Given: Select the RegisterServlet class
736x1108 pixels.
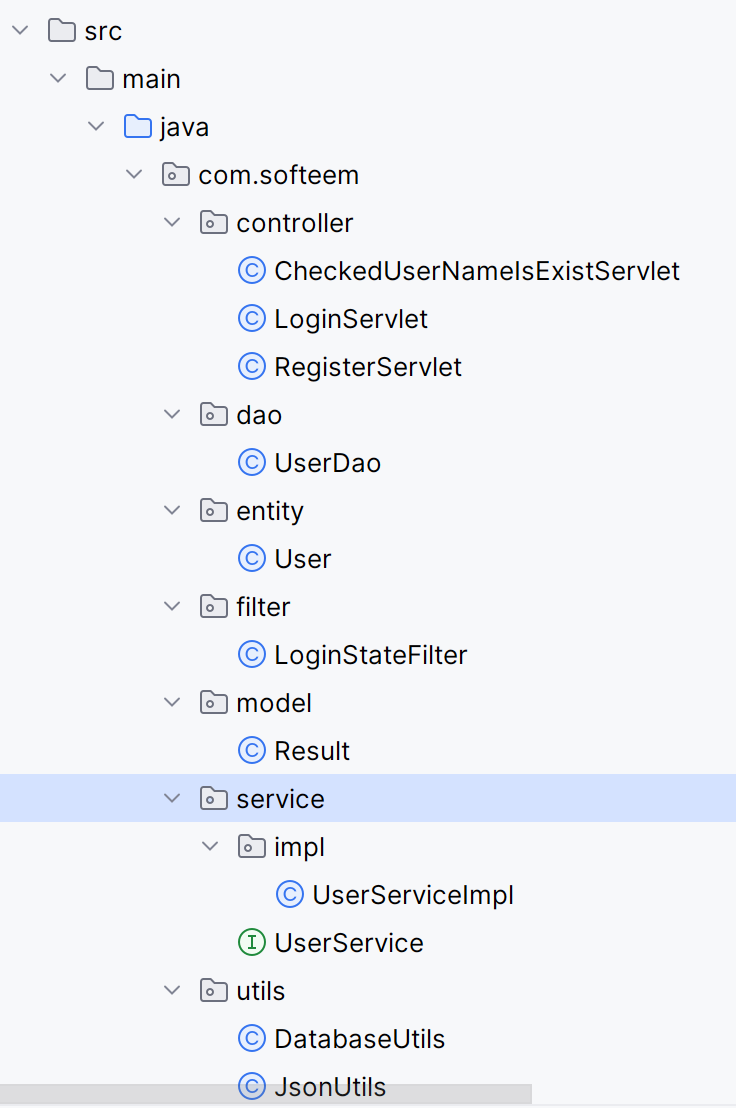Looking at the screenshot, I should 367,366.
